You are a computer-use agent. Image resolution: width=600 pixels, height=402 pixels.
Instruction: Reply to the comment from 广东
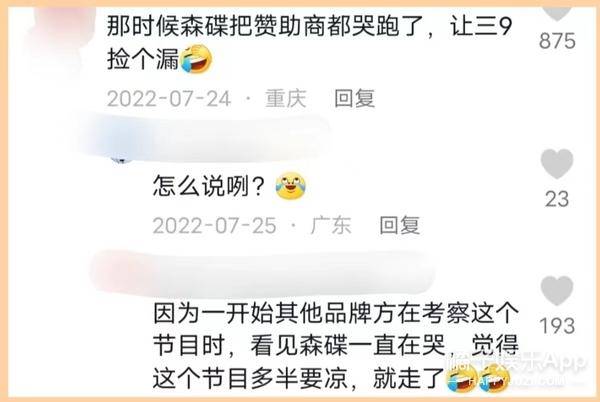click(400, 225)
